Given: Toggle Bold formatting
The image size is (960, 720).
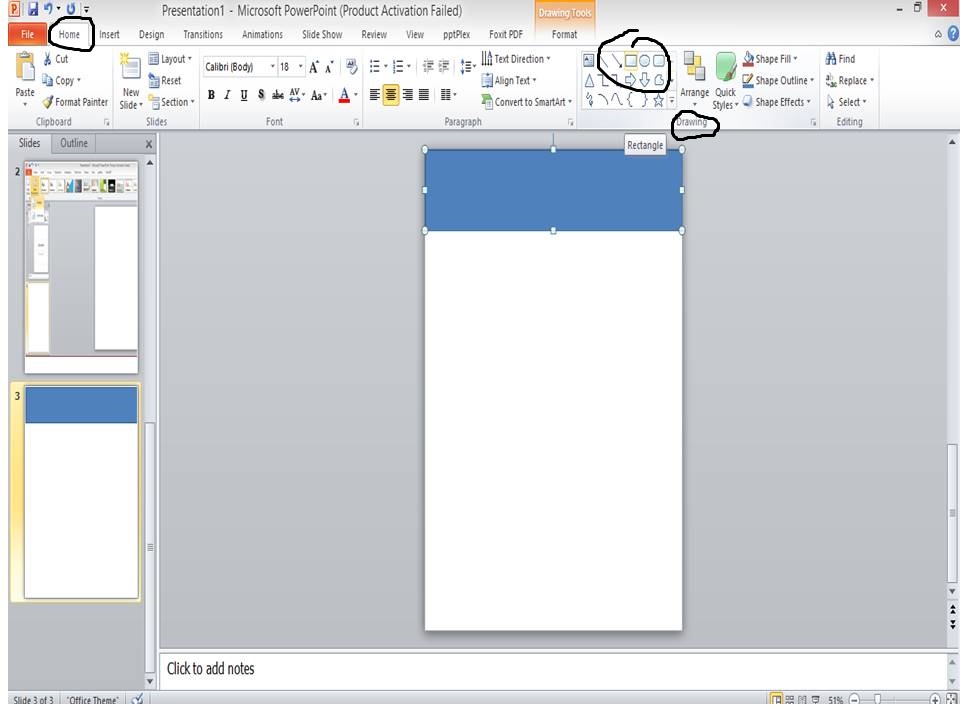Looking at the screenshot, I should (211, 95).
